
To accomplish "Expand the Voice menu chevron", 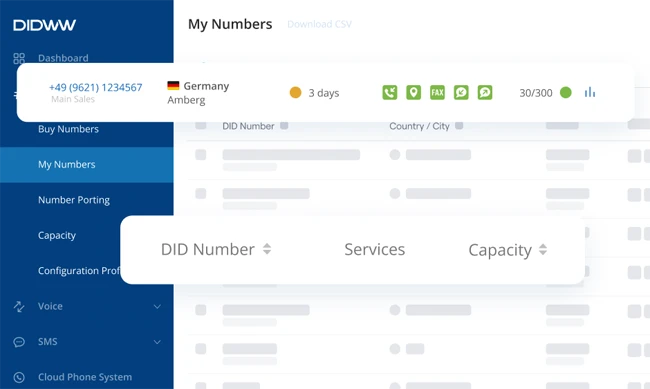I will coord(158,306).
